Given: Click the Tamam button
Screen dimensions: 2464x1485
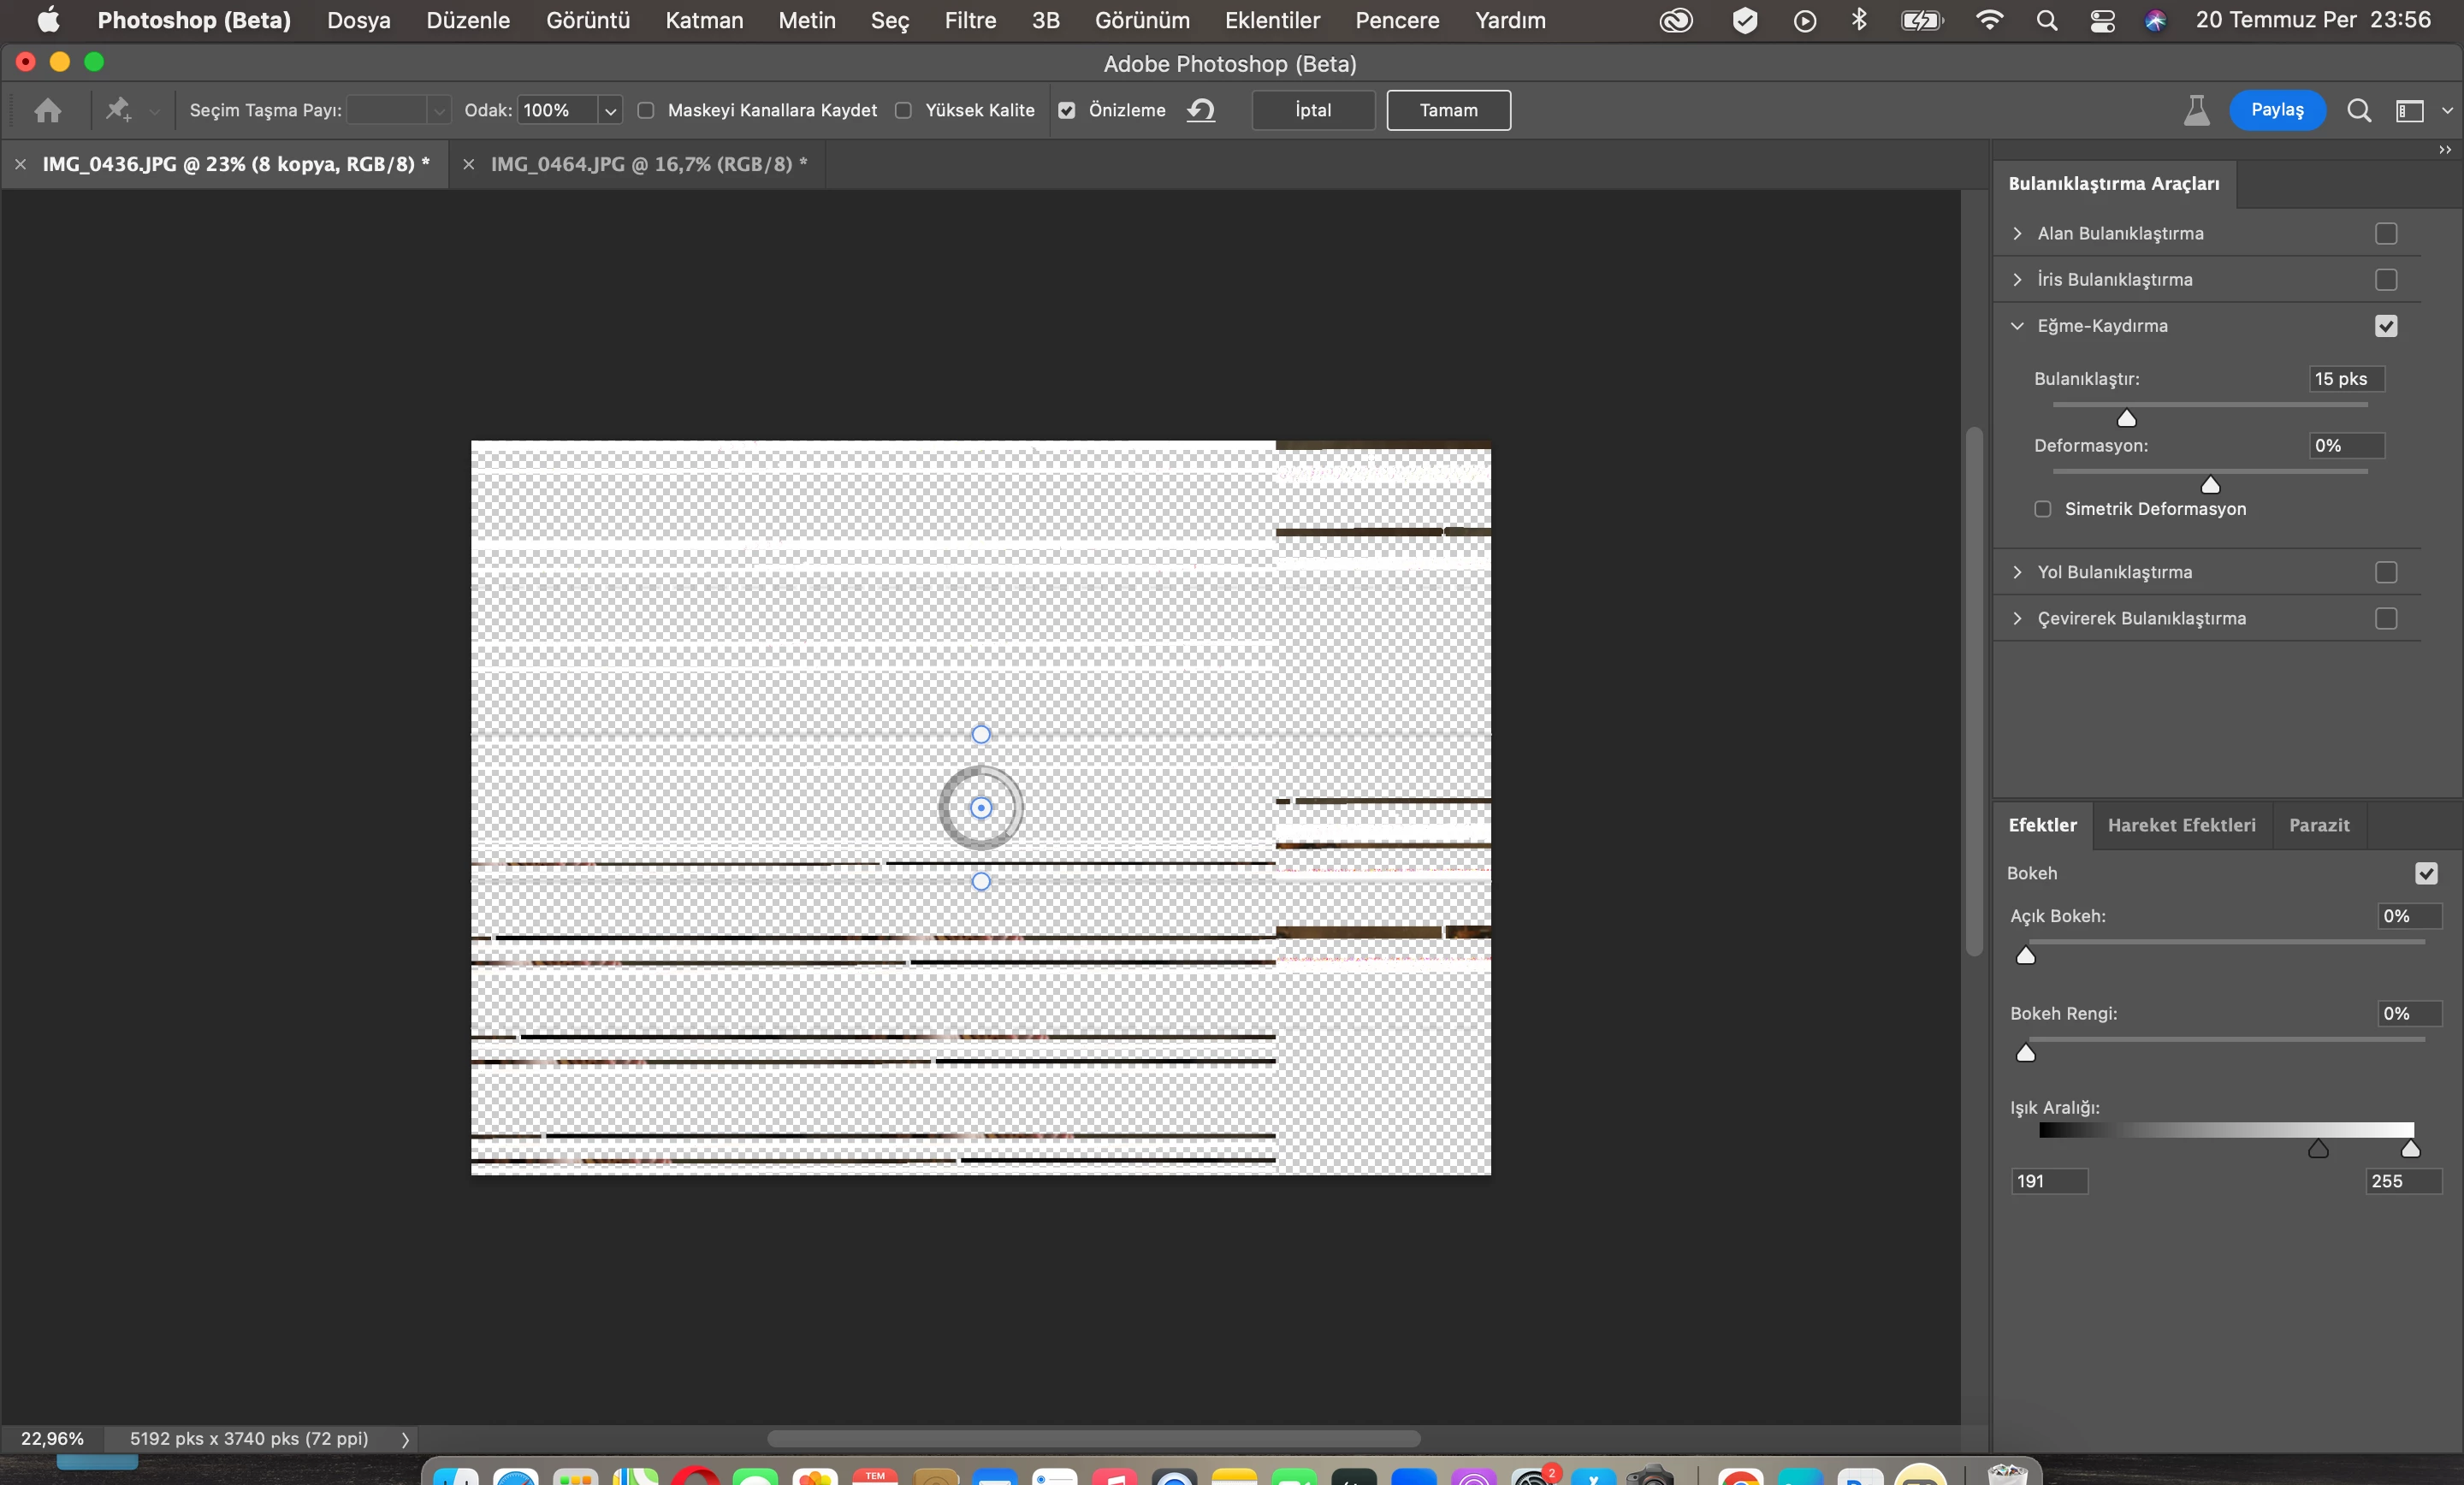Looking at the screenshot, I should tap(1448, 110).
